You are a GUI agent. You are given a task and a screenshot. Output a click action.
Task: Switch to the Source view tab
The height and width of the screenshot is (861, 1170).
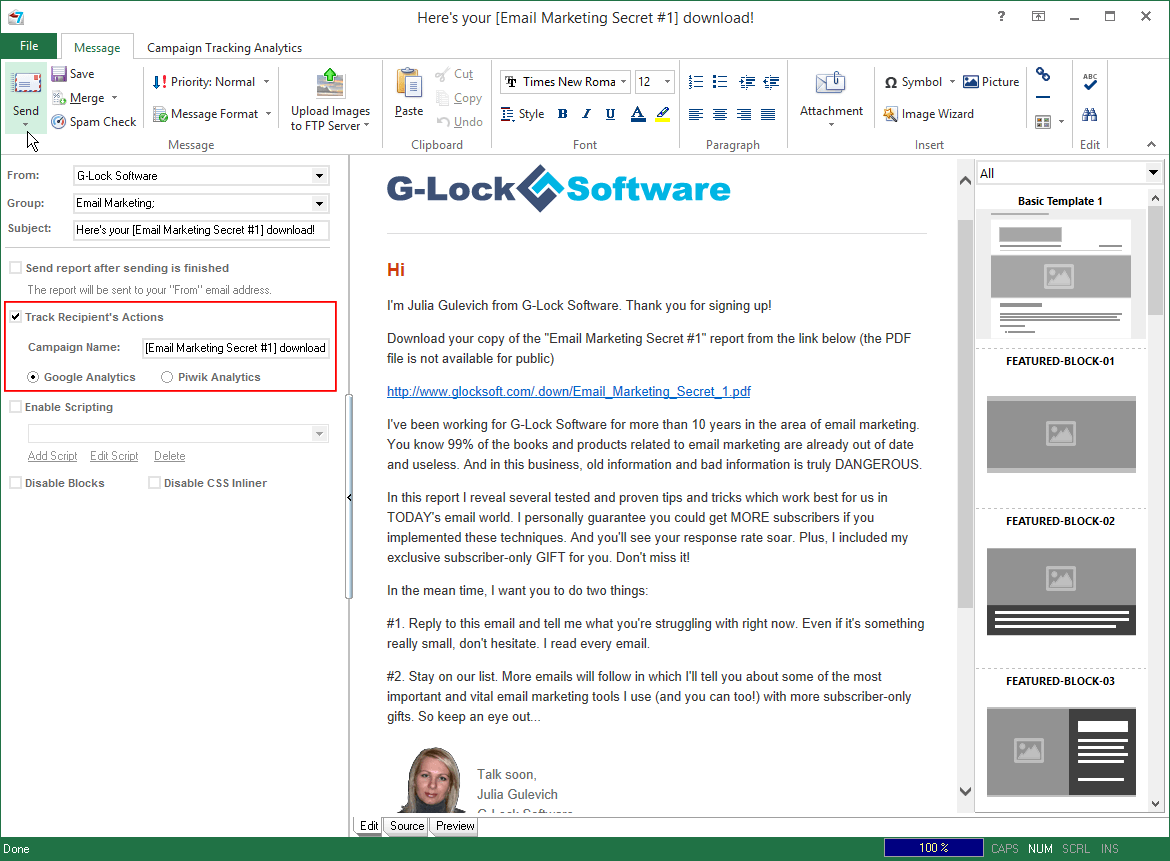click(407, 826)
